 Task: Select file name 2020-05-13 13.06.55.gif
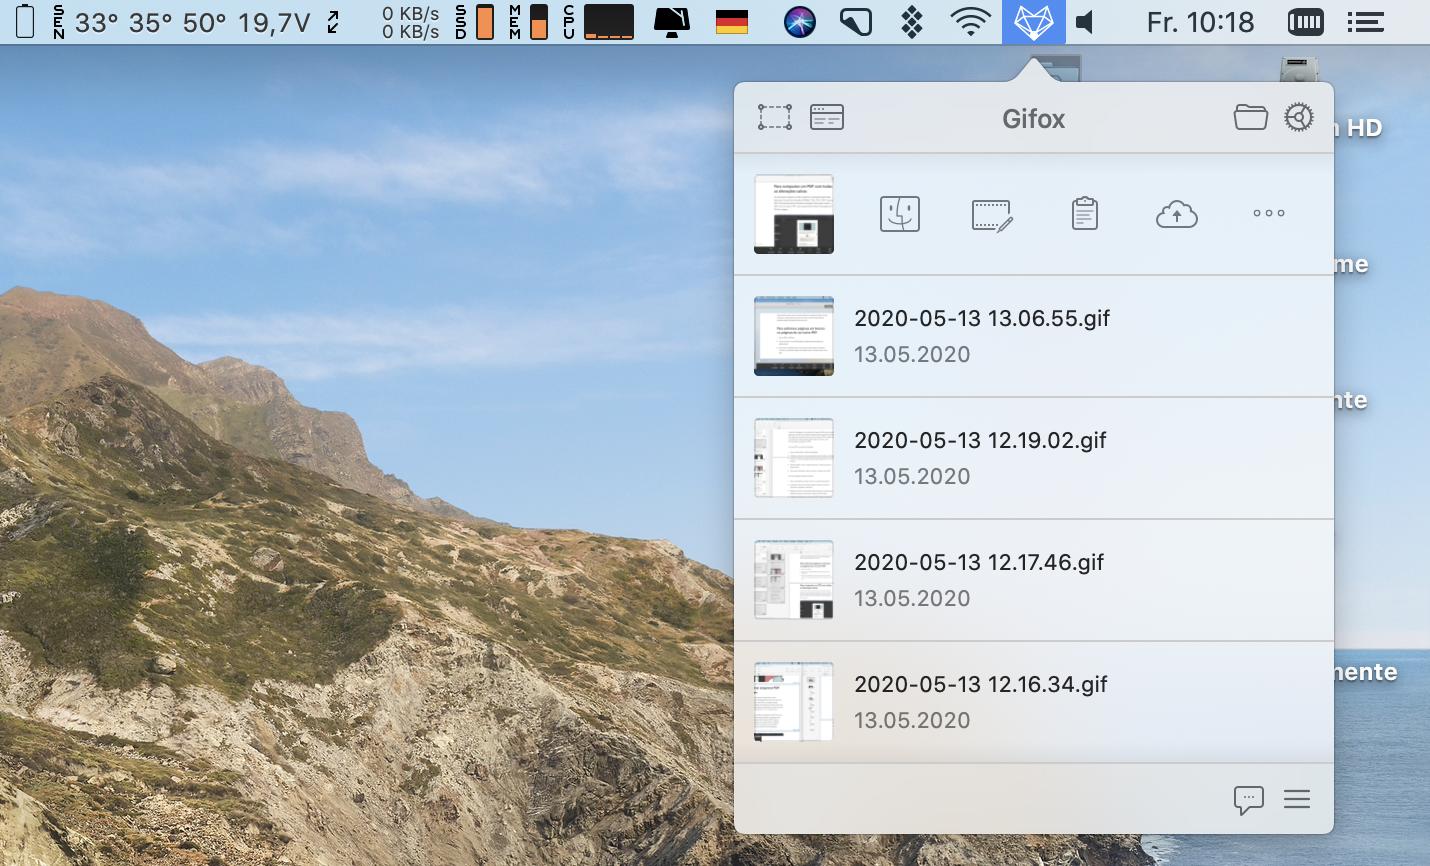pyautogui.click(x=982, y=318)
